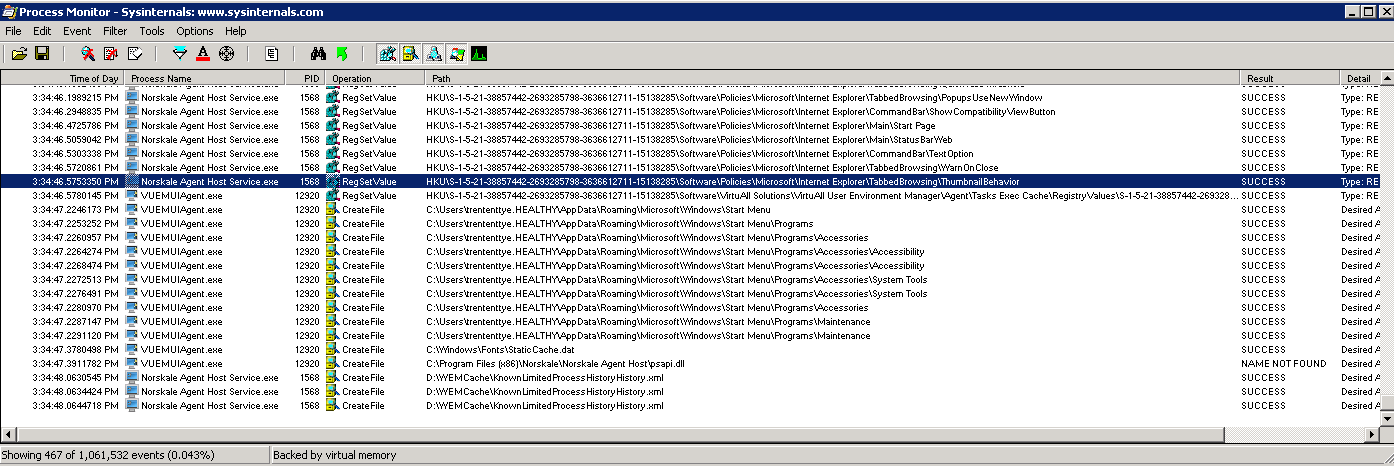Toggle event capture magnifier button
The width and height of the screenshot is (1394, 466).
pyautogui.click(x=88, y=53)
